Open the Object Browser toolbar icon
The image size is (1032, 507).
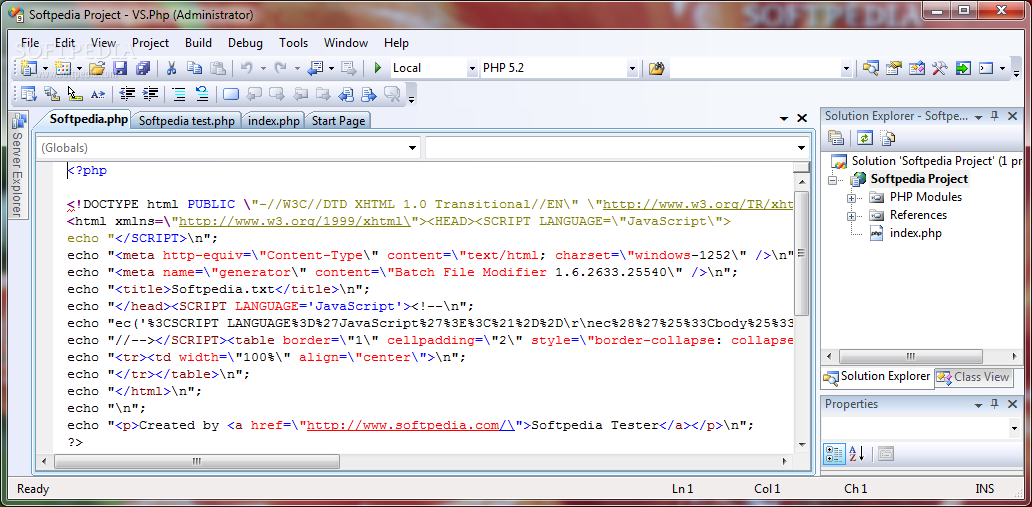click(917, 68)
